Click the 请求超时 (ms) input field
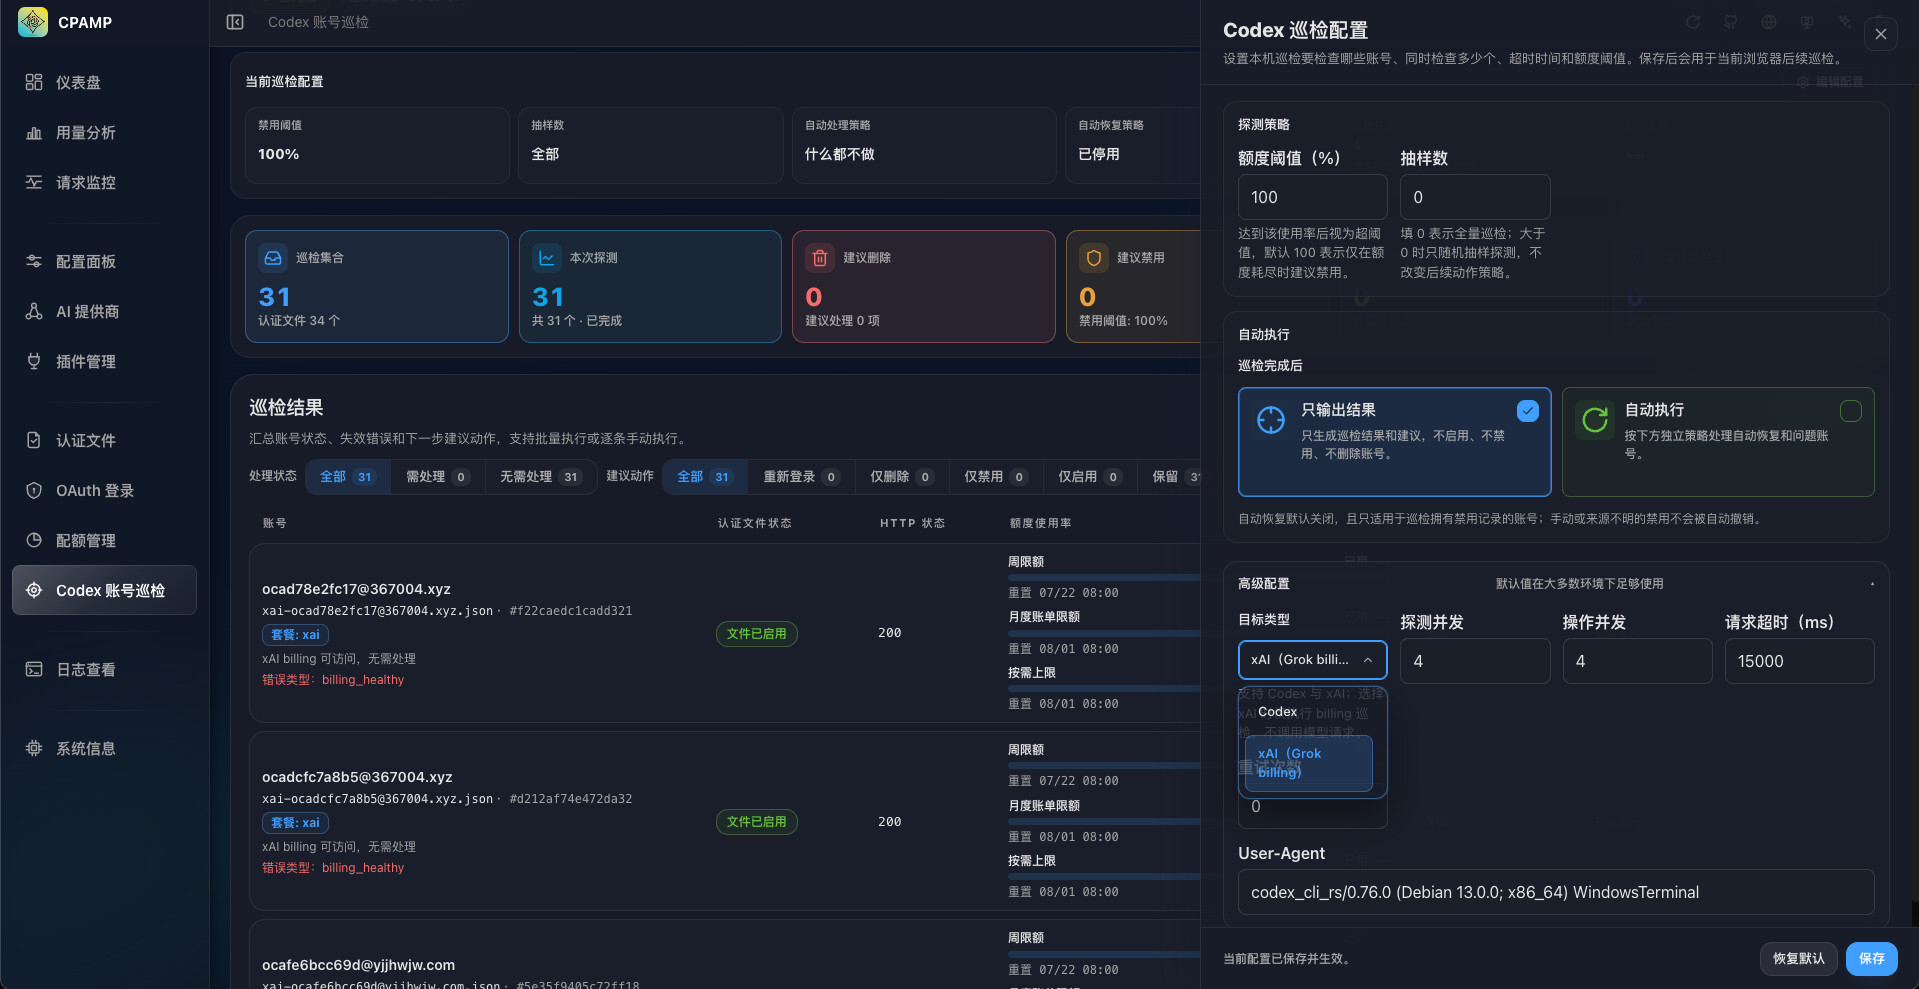1919x989 pixels. click(x=1800, y=661)
